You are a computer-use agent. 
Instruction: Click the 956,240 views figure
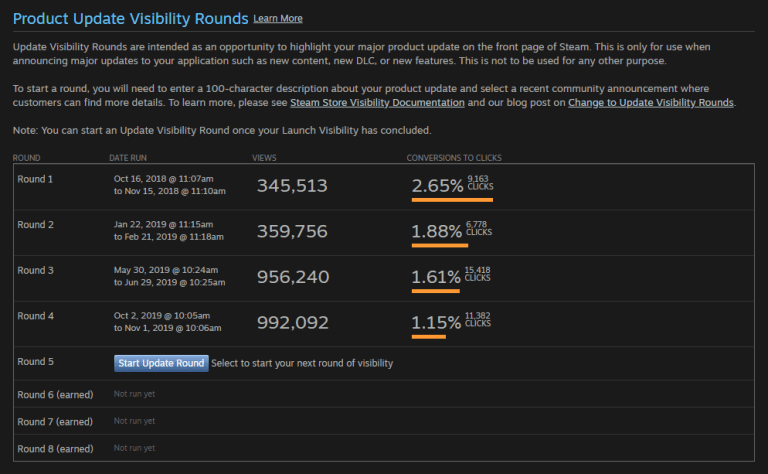click(x=292, y=277)
